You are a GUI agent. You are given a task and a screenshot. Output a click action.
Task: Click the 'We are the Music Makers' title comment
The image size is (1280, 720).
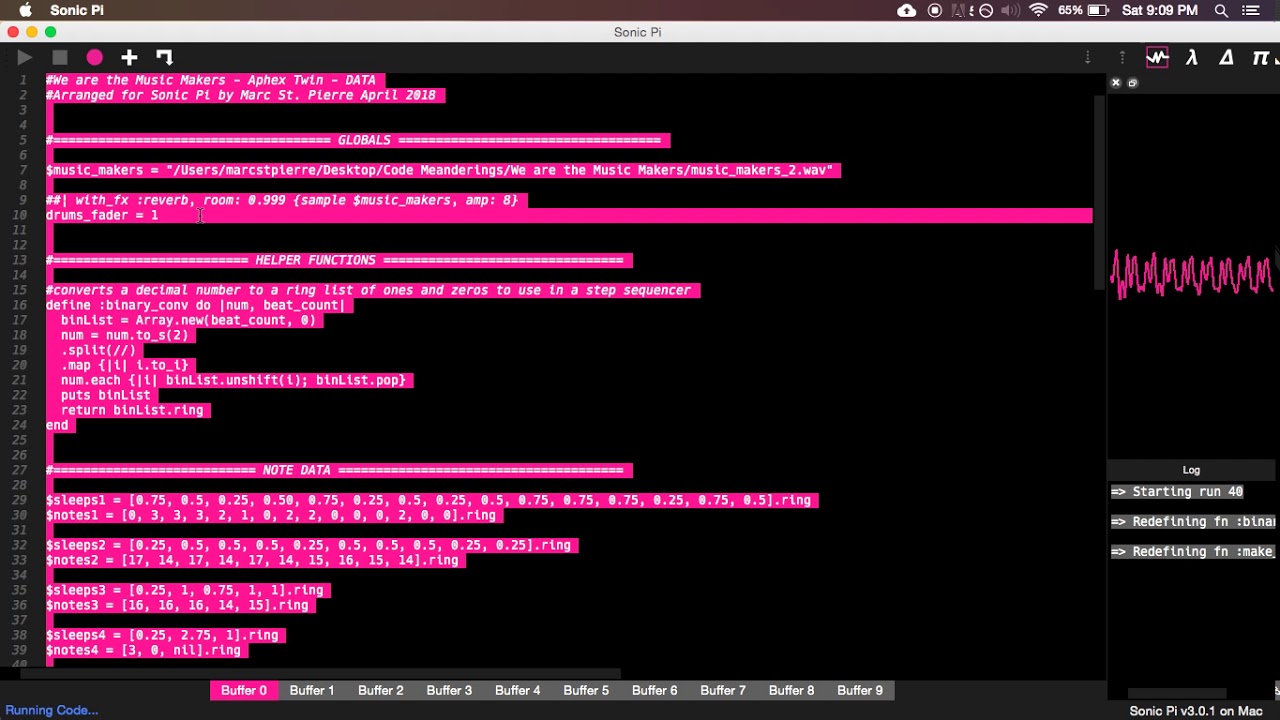[211, 80]
